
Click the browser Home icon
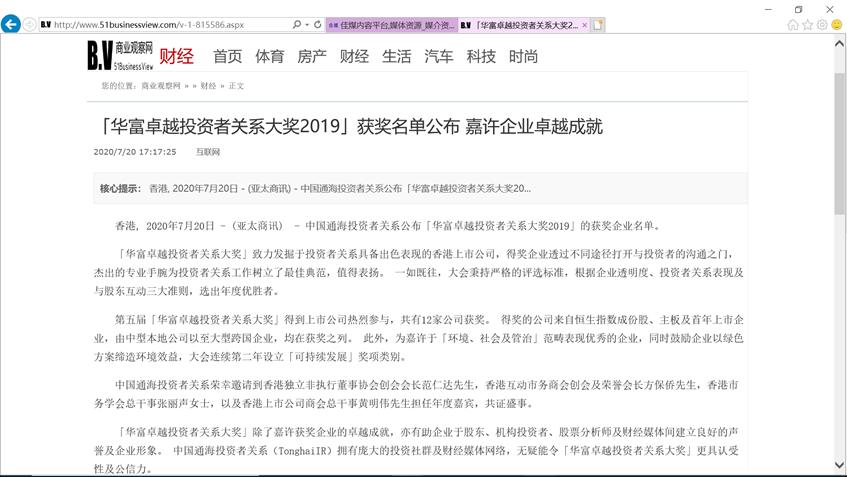[792, 25]
